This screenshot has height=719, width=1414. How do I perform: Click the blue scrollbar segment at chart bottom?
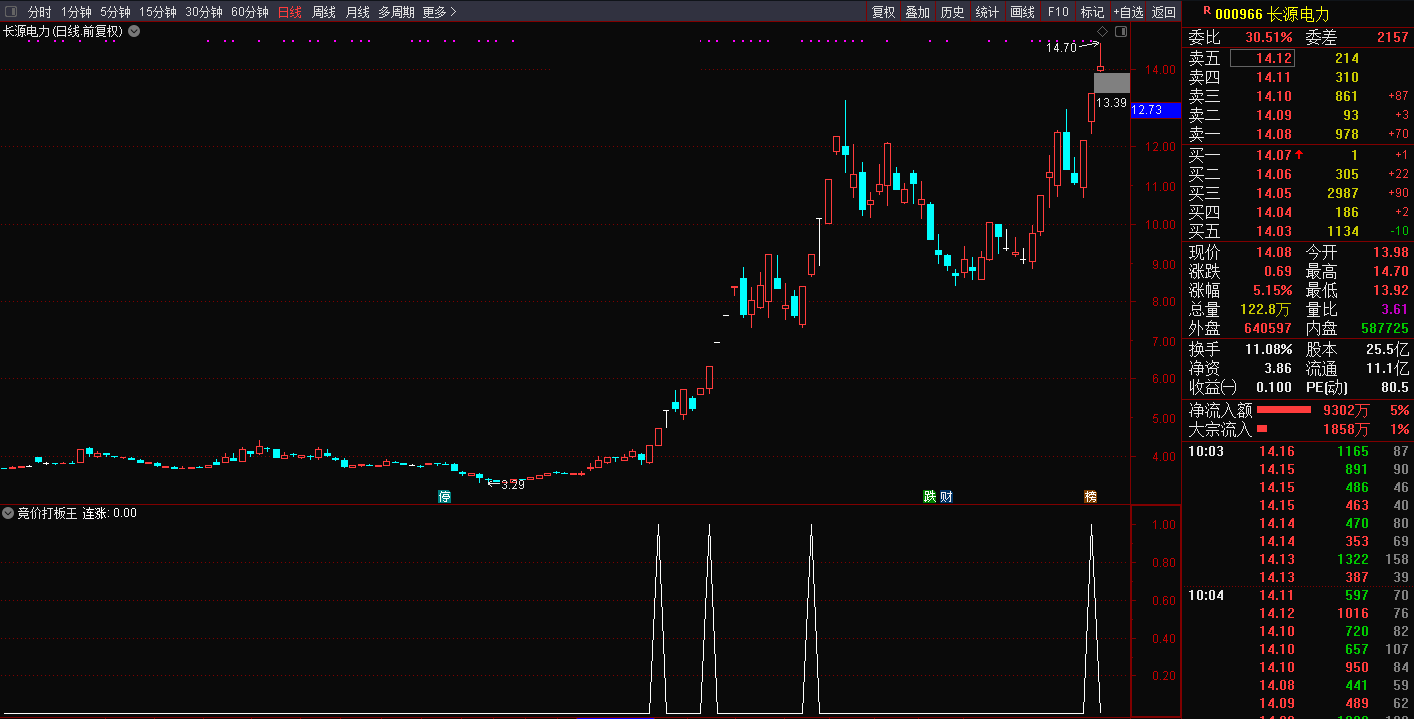click(615, 717)
